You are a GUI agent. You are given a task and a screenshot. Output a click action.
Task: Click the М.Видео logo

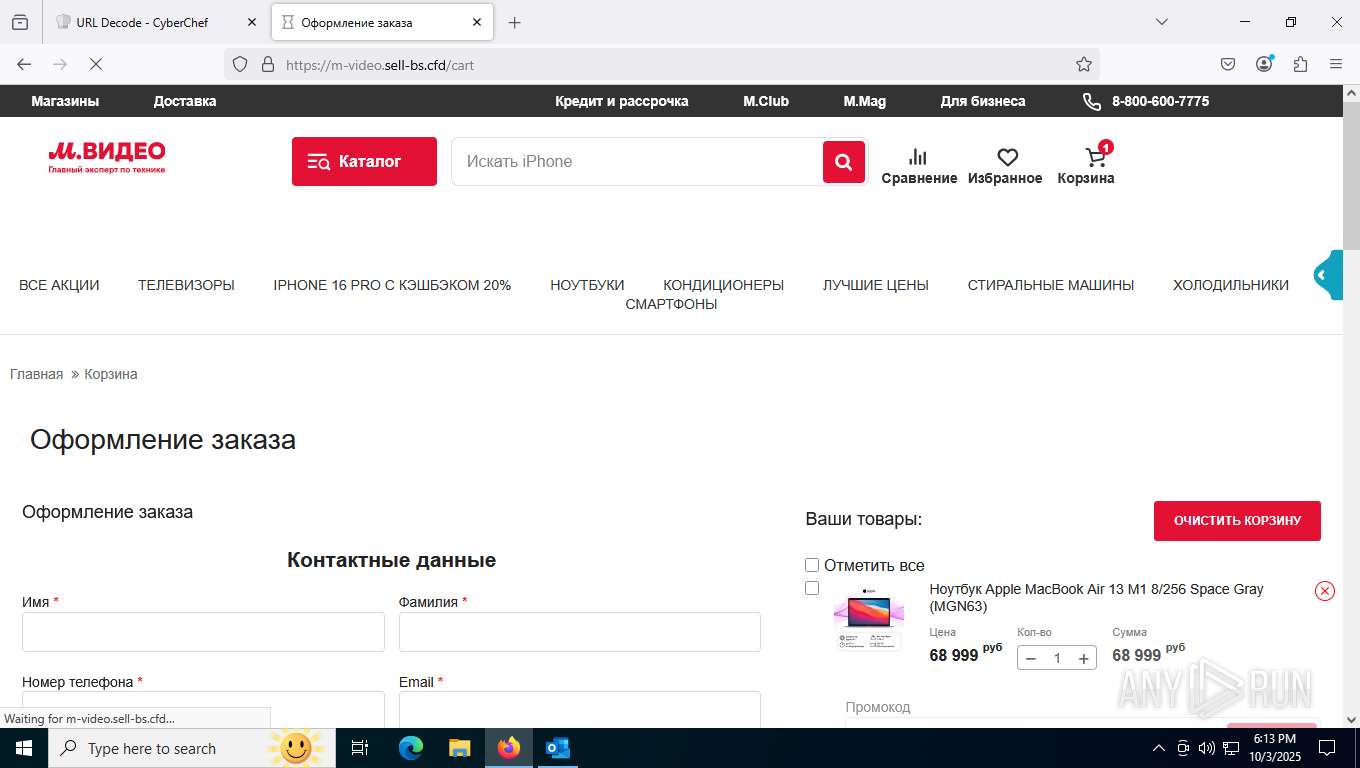(107, 157)
